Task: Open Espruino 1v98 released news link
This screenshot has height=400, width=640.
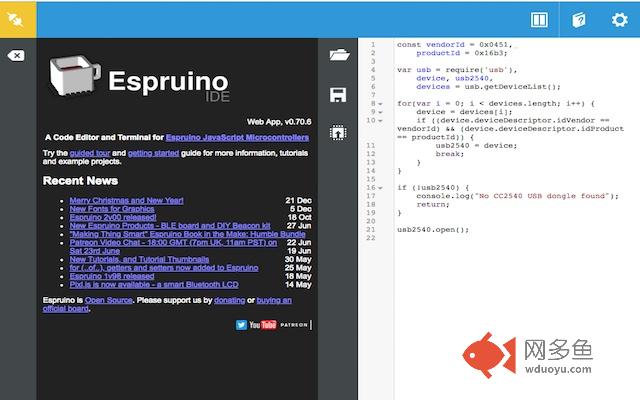Action: (112, 276)
